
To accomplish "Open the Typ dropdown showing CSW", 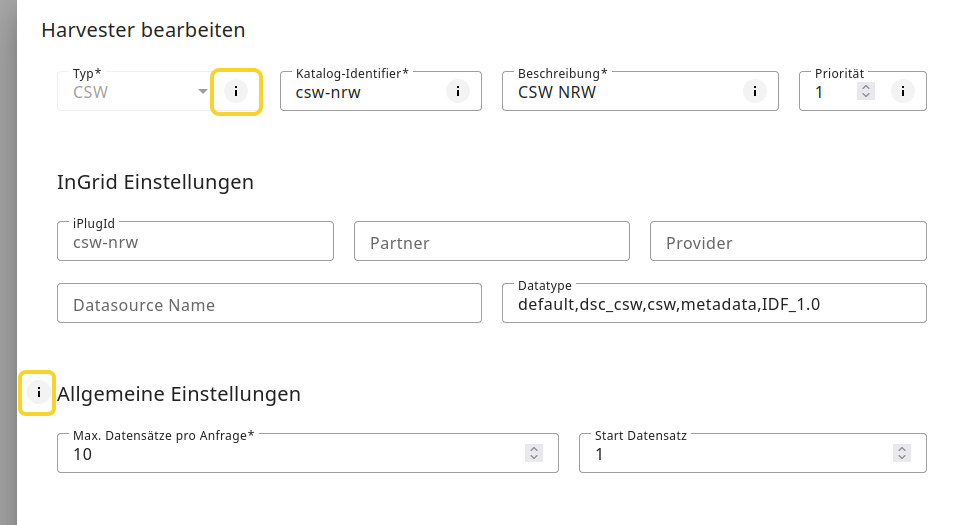I will (135, 93).
